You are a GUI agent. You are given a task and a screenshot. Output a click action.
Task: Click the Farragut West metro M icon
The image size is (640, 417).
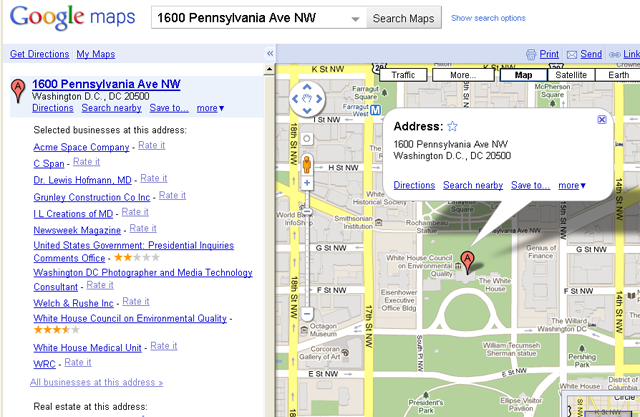tap(376, 110)
